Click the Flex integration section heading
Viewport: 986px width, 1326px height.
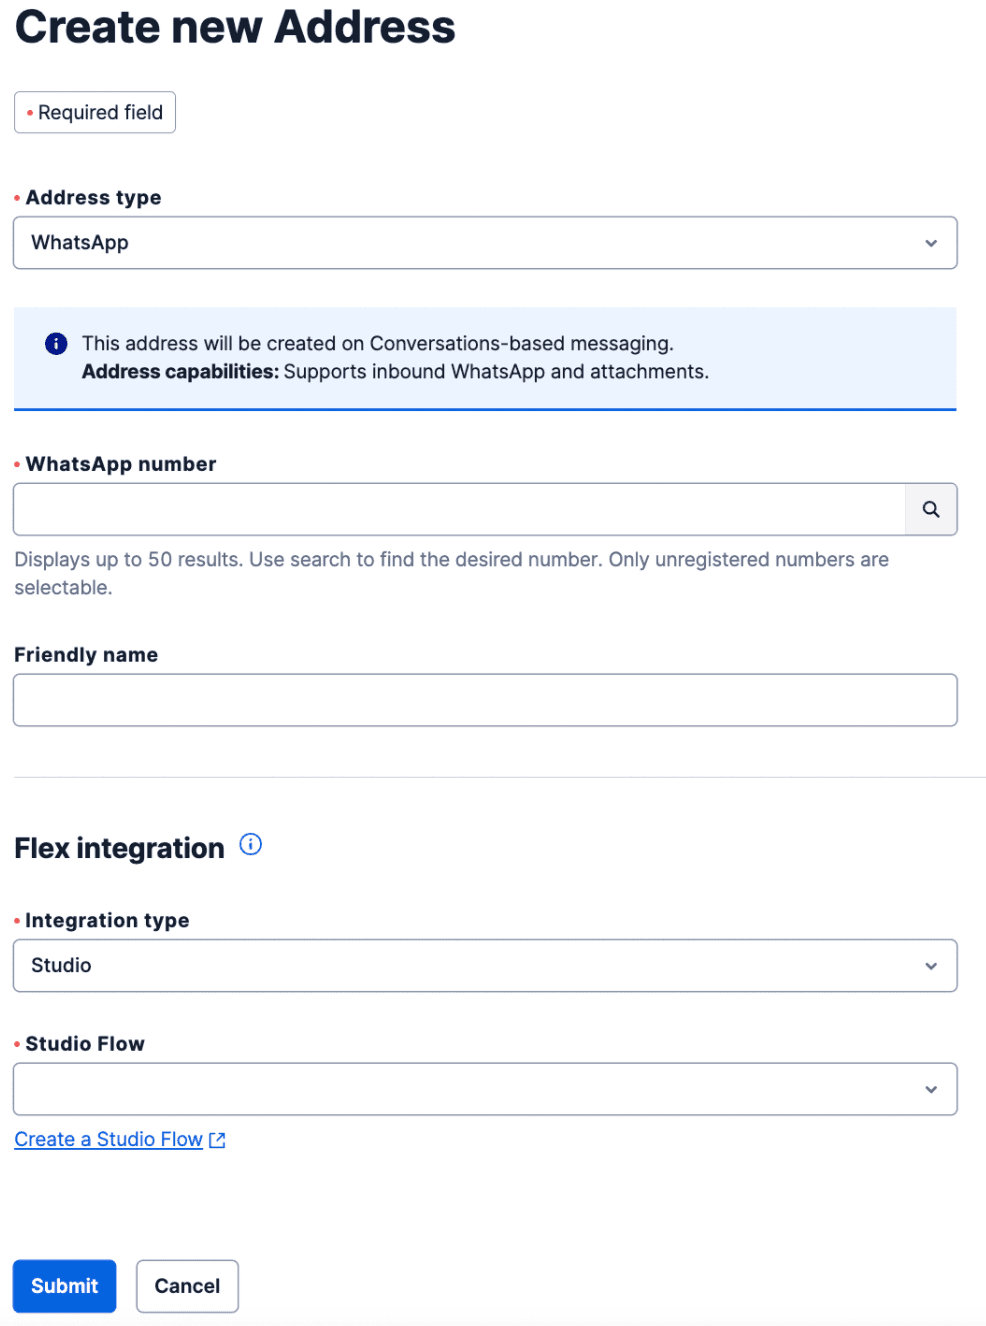118,847
